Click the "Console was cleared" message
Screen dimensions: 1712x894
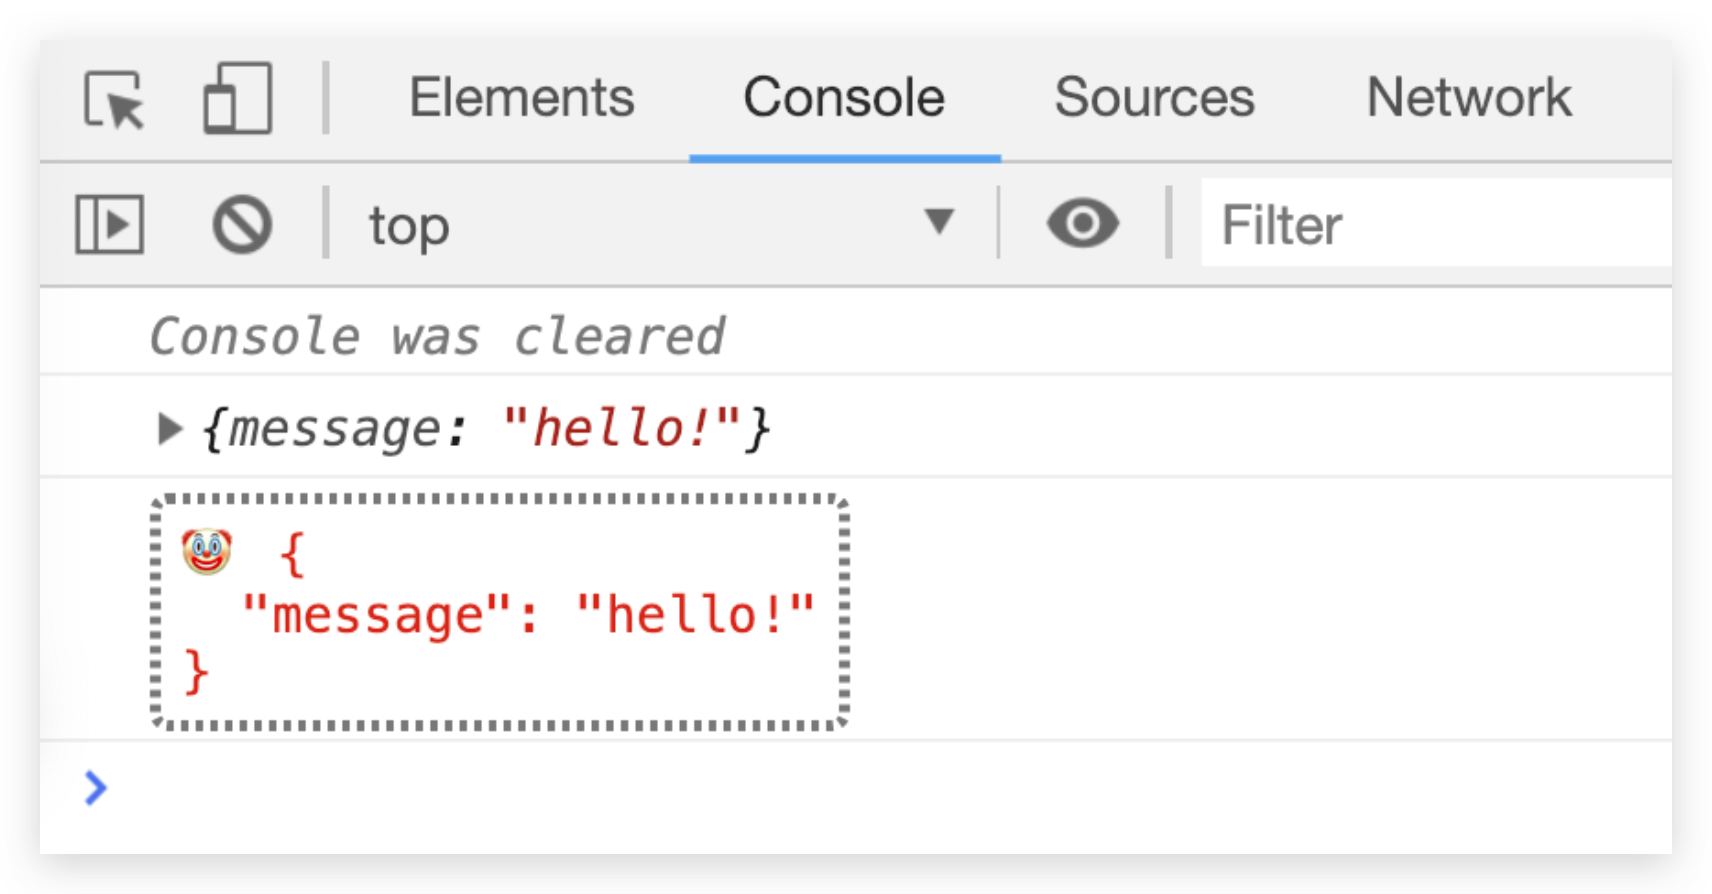437,336
